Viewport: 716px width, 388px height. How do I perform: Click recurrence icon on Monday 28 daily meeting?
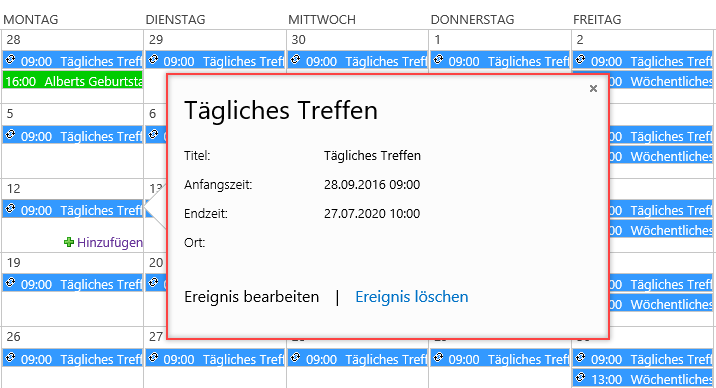[11, 60]
